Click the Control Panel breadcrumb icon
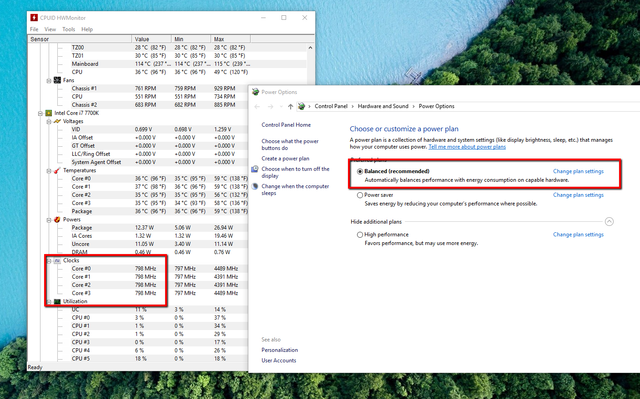640x399 pixels. tap(301, 106)
